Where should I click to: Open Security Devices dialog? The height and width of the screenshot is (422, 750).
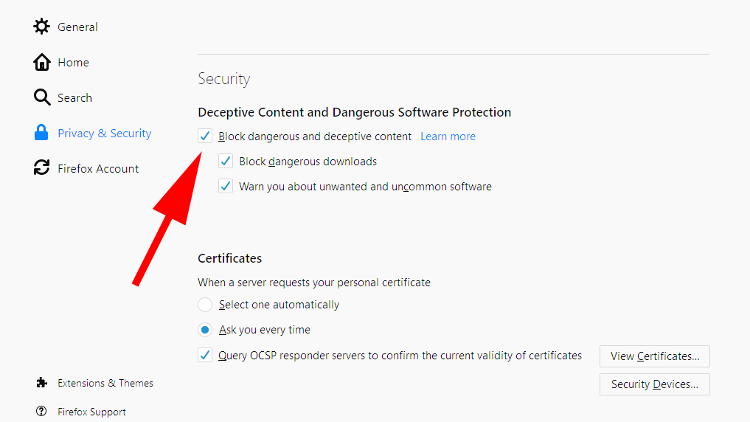coord(654,384)
